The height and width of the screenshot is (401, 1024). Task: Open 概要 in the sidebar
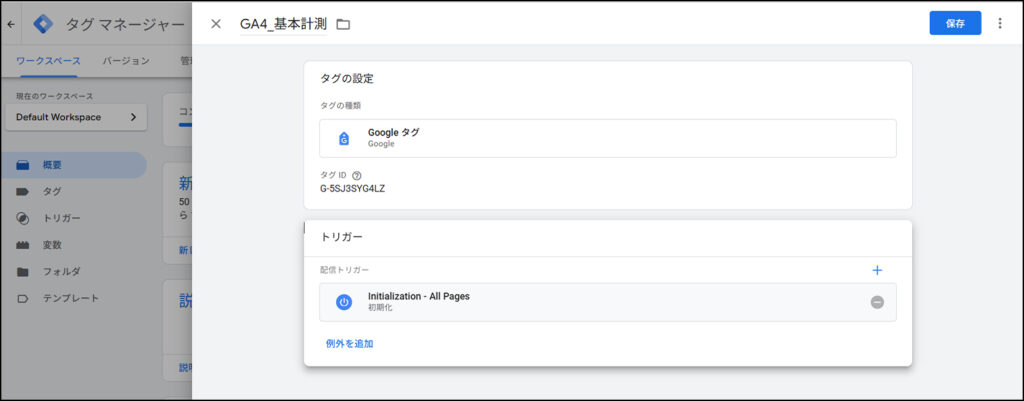74,165
